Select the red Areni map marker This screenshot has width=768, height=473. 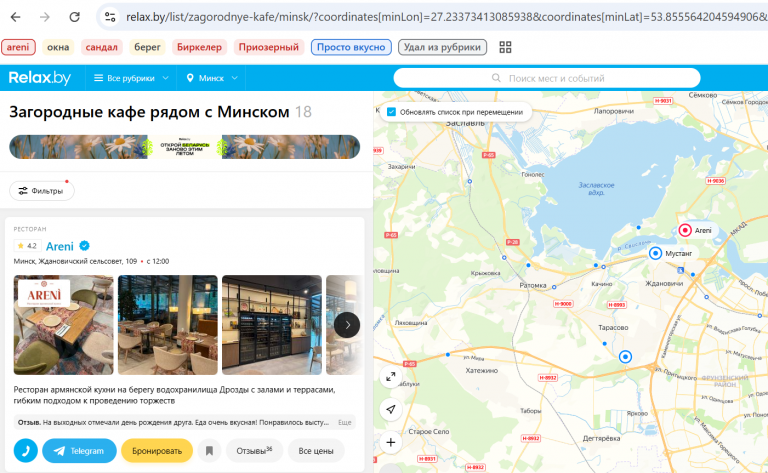click(685, 230)
